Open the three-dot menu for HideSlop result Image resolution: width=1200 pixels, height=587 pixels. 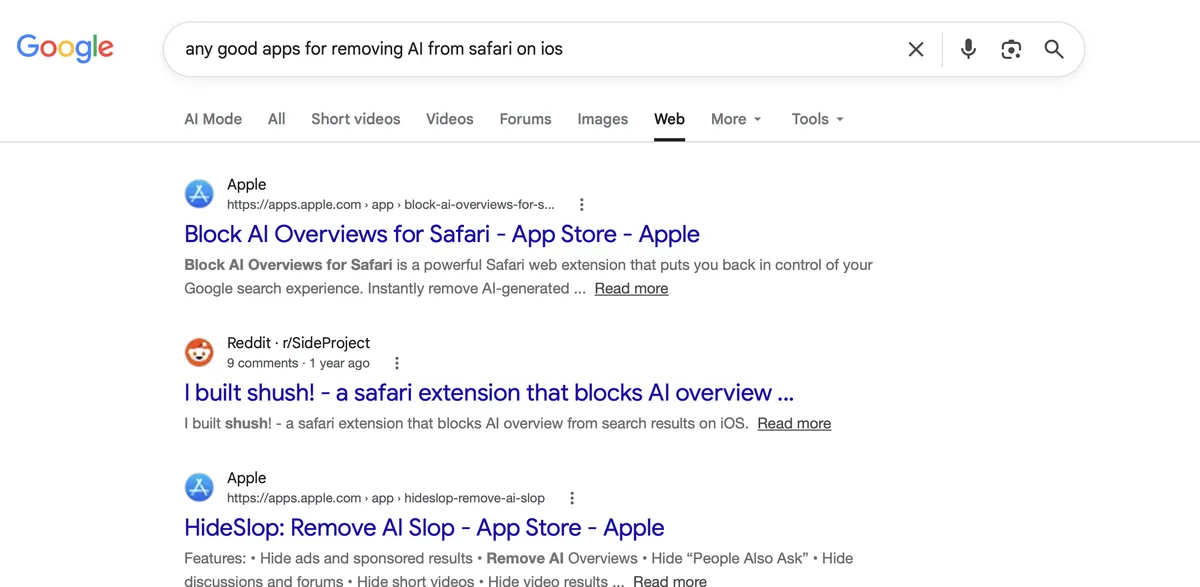[x=572, y=498]
